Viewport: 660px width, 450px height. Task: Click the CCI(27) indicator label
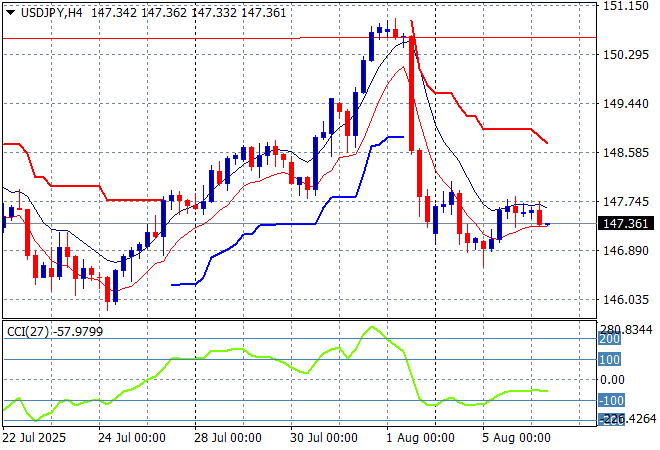tap(28, 332)
